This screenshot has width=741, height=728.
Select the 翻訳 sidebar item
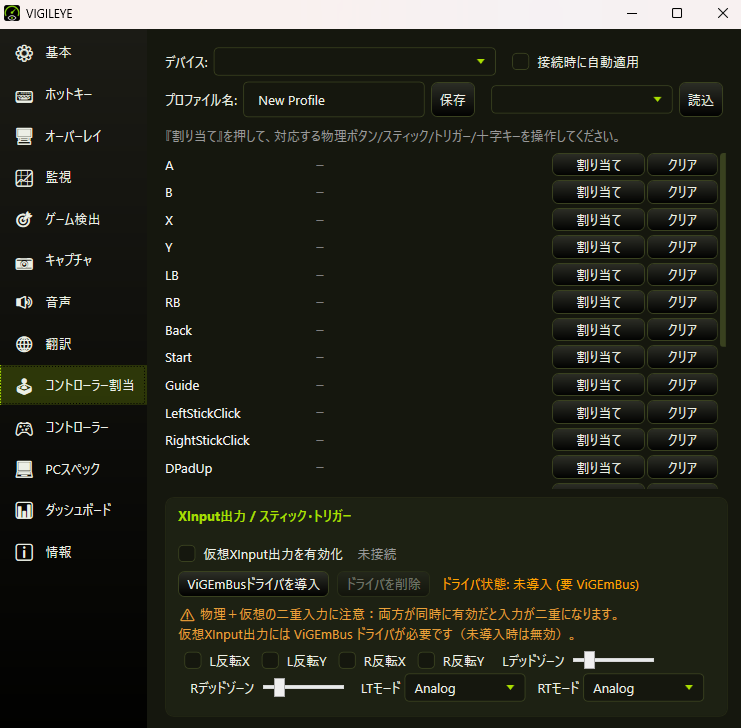pyautogui.click(x=73, y=344)
